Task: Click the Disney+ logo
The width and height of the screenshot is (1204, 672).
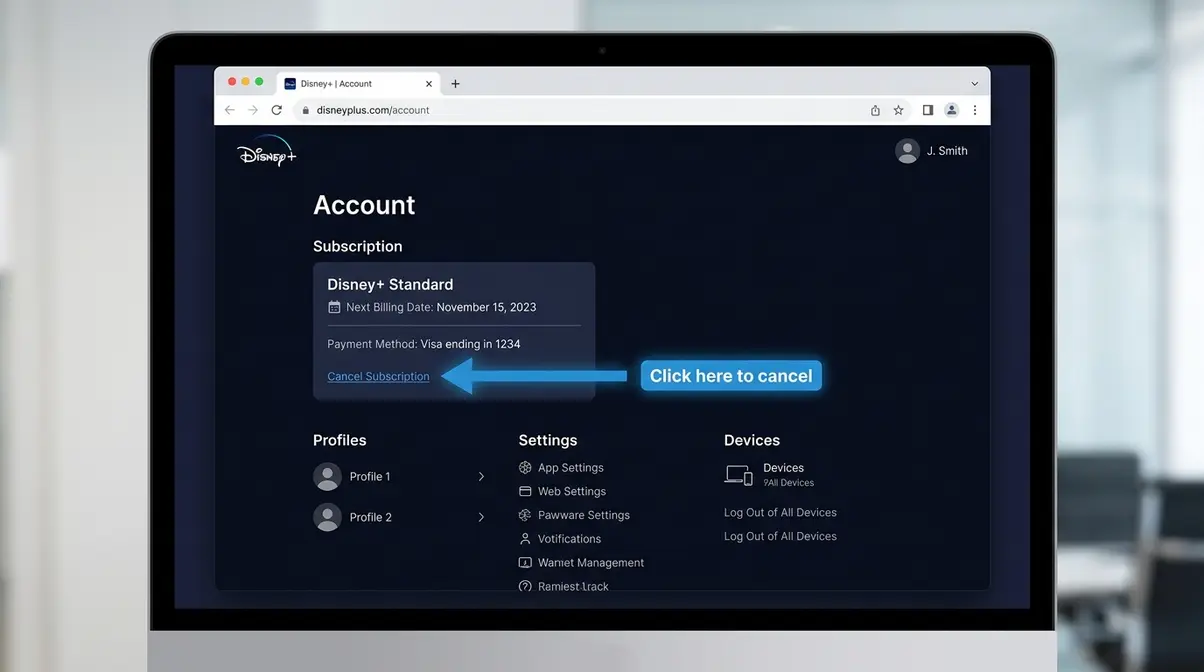Action: click(x=267, y=151)
